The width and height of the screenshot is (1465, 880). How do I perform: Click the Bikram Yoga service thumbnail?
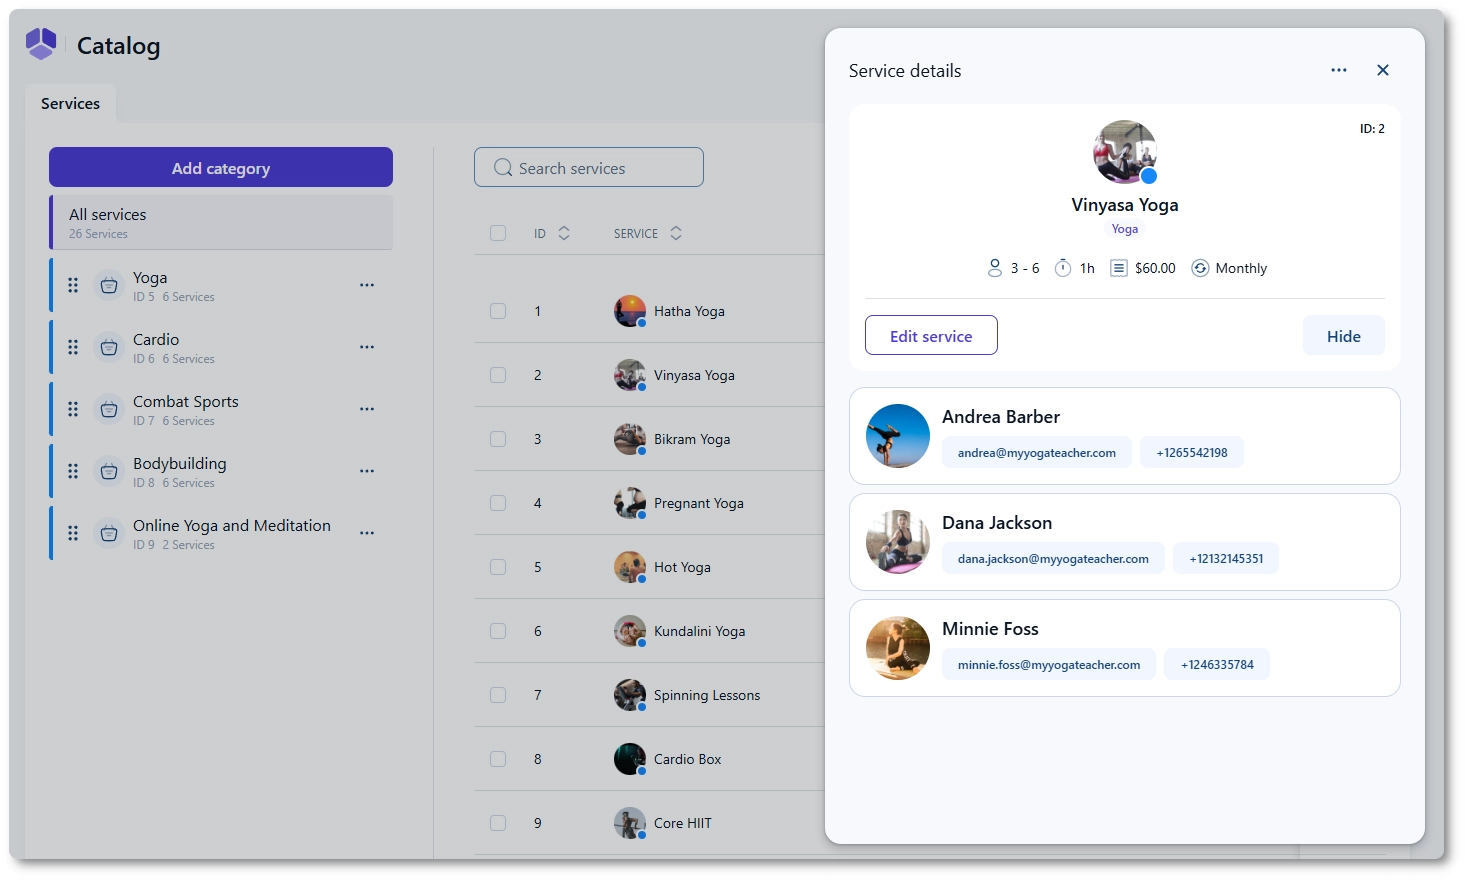(630, 439)
